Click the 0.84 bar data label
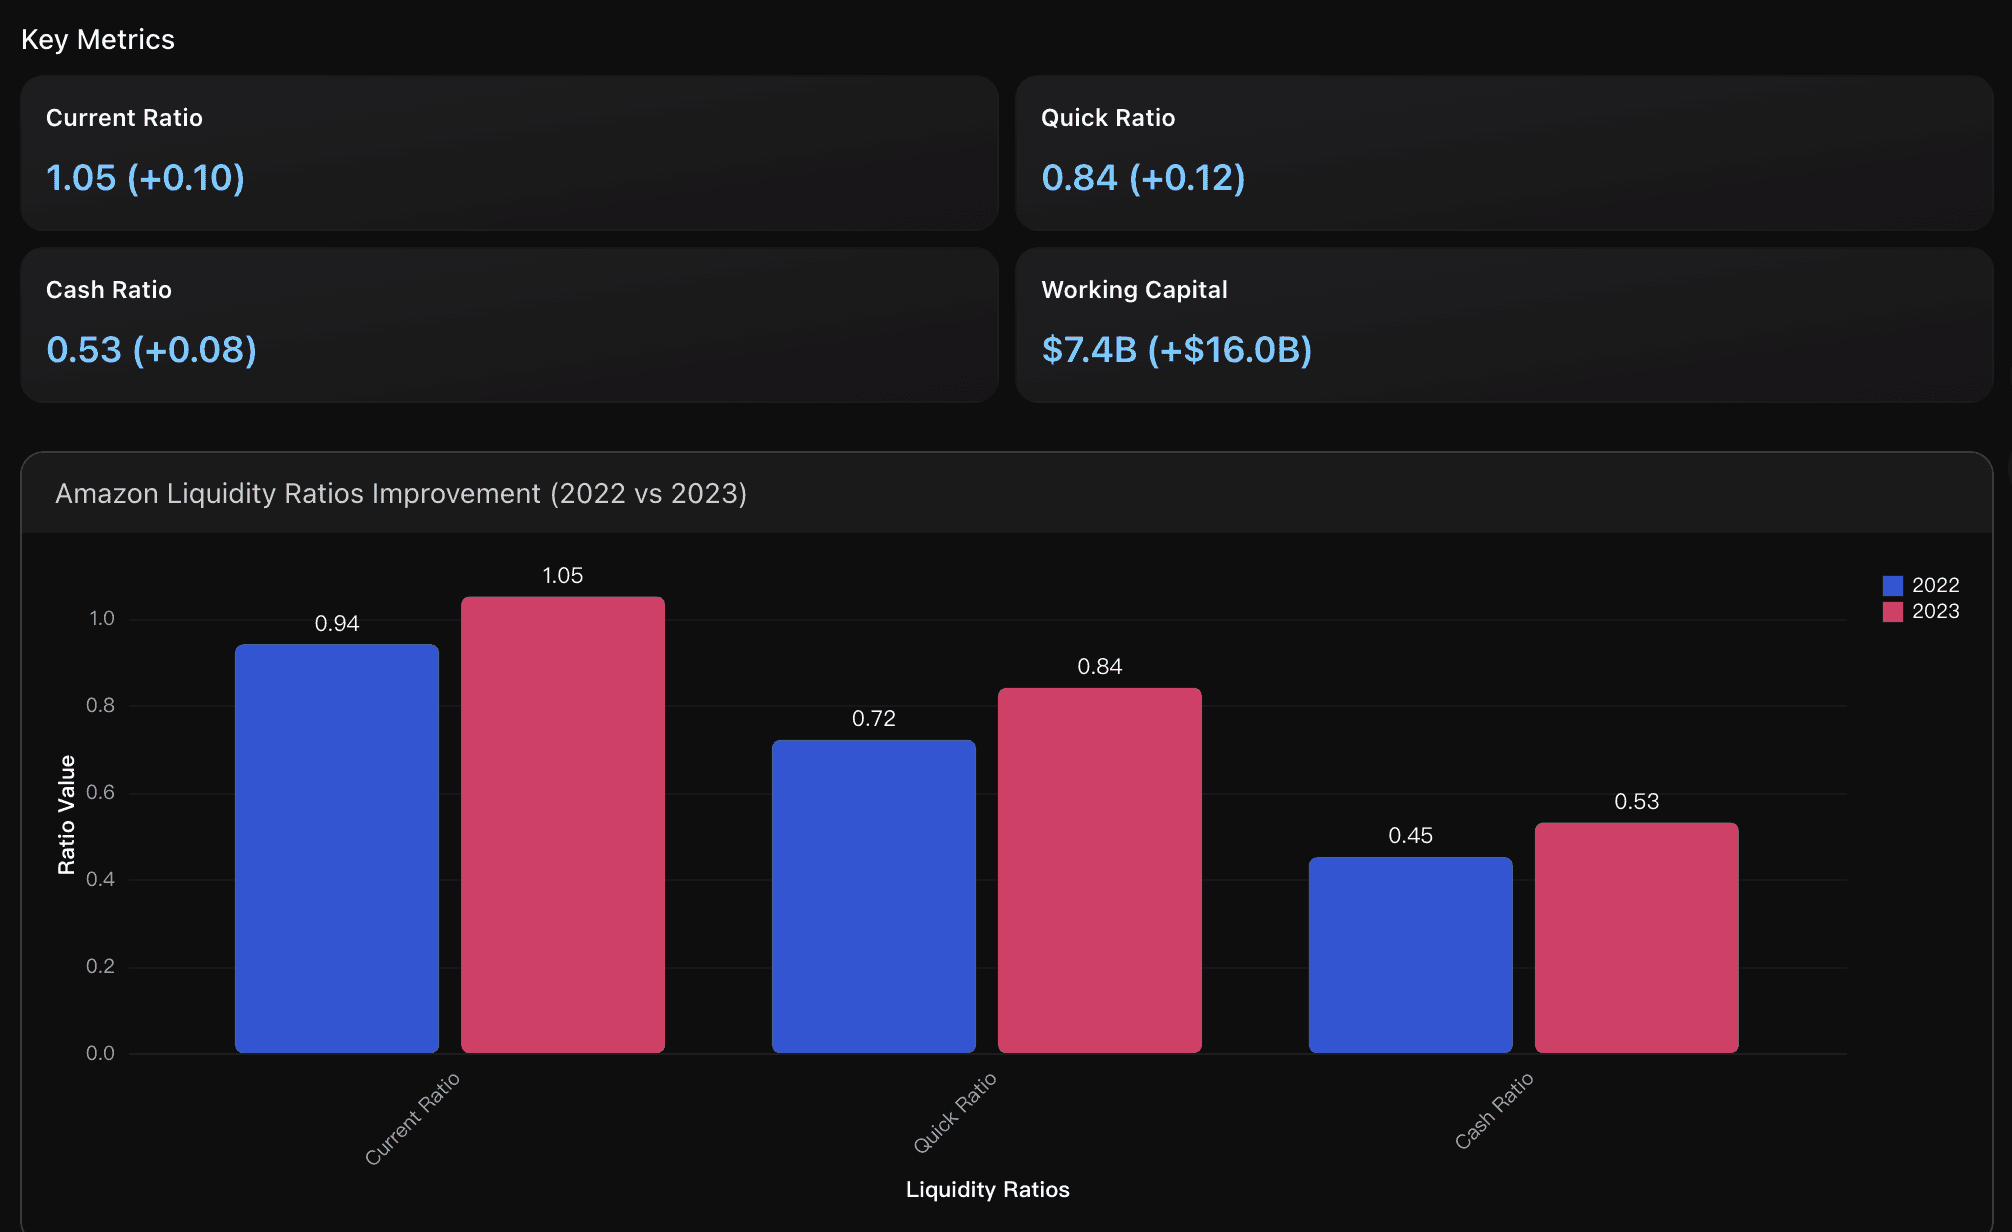The image size is (2012, 1232). point(1100,667)
